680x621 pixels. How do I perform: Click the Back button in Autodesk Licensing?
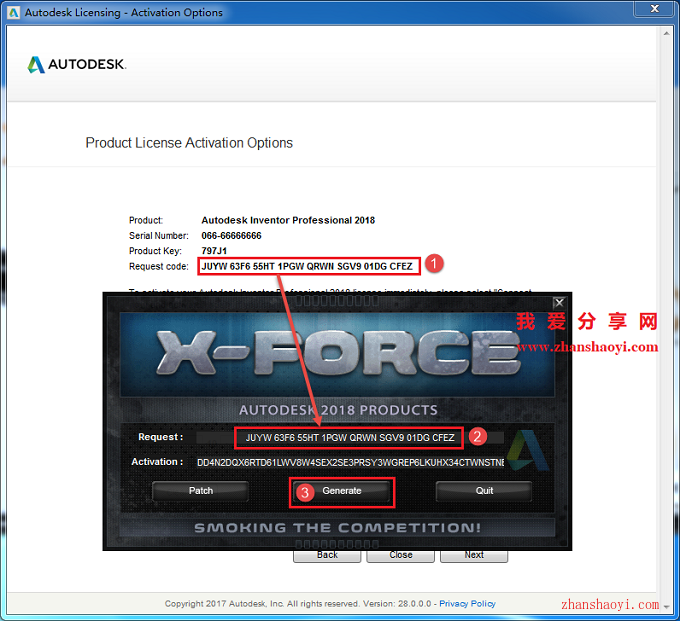pos(327,556)
